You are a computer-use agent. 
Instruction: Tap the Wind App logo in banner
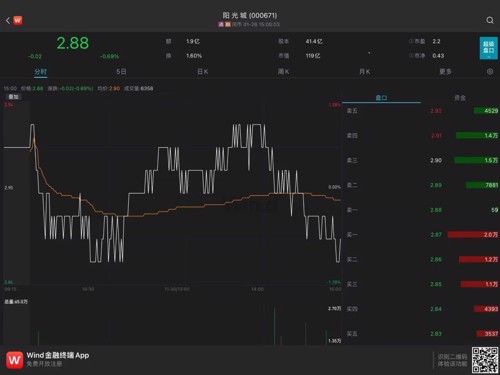(15, 360)
